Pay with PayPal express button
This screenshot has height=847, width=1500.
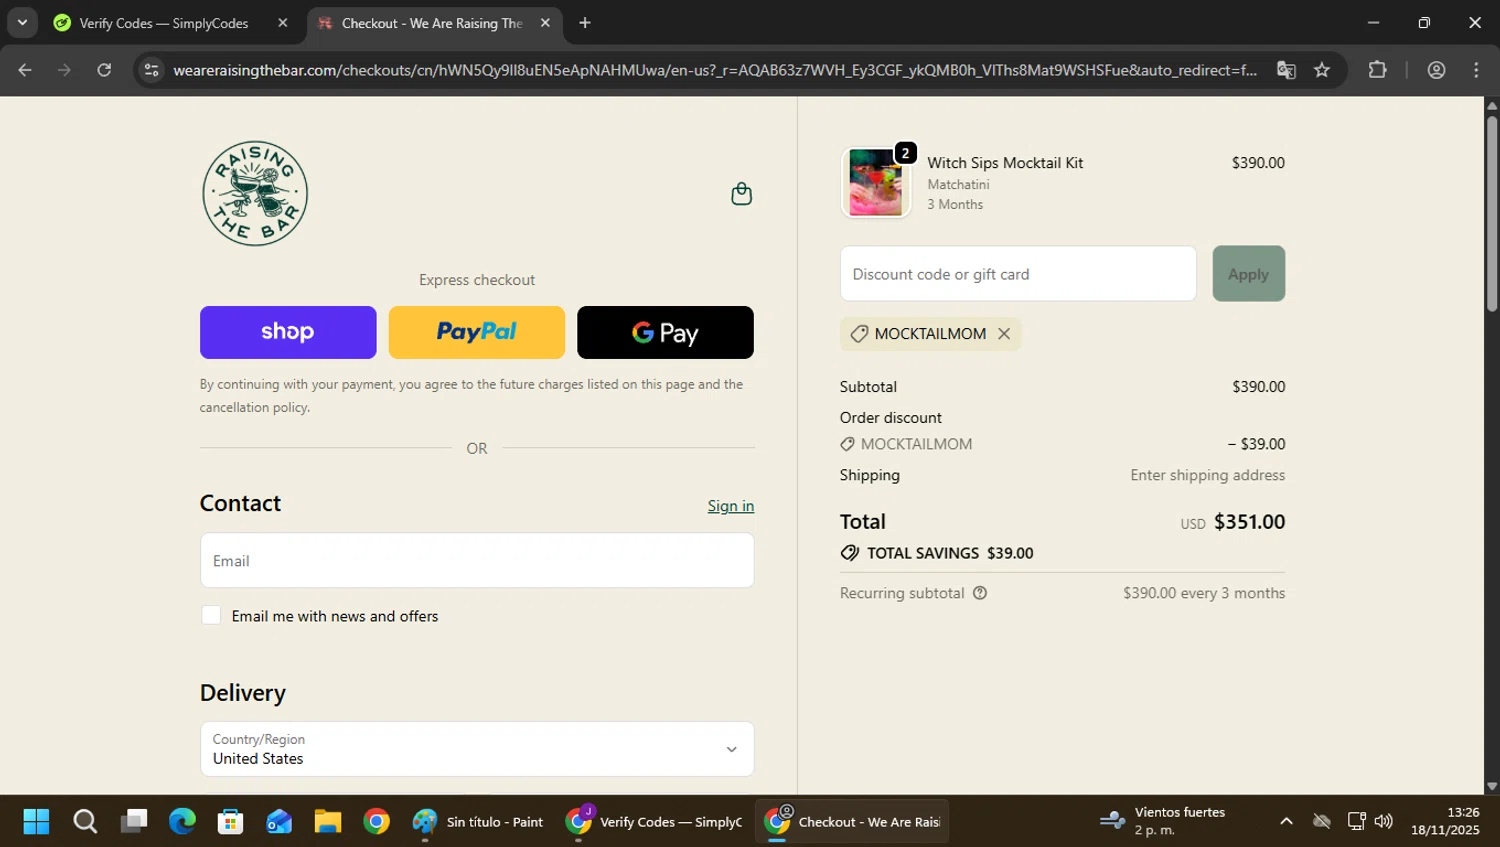[x=476, y=332]
